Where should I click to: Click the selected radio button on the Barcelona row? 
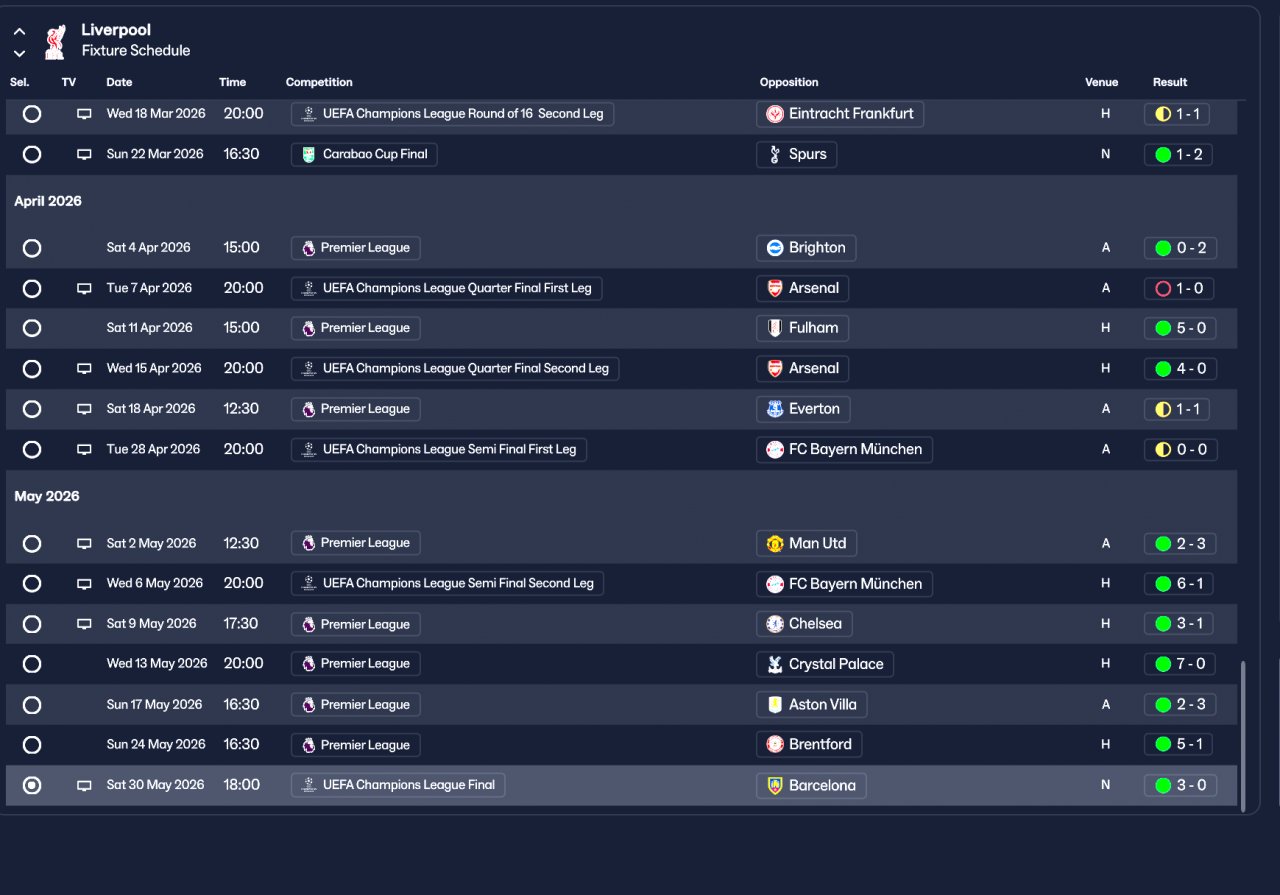click(32, 785)
